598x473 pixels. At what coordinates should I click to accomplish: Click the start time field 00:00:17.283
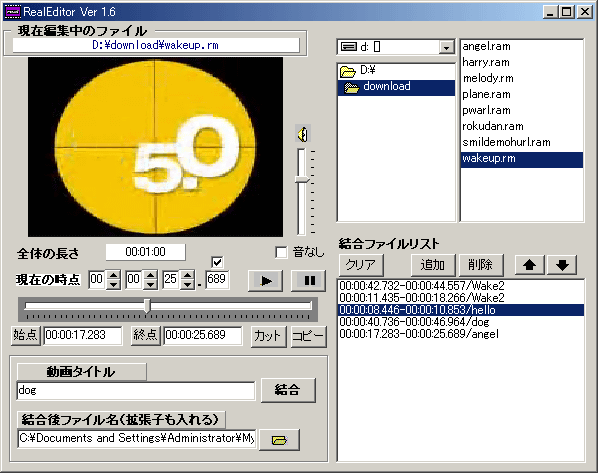coord(83,335)
